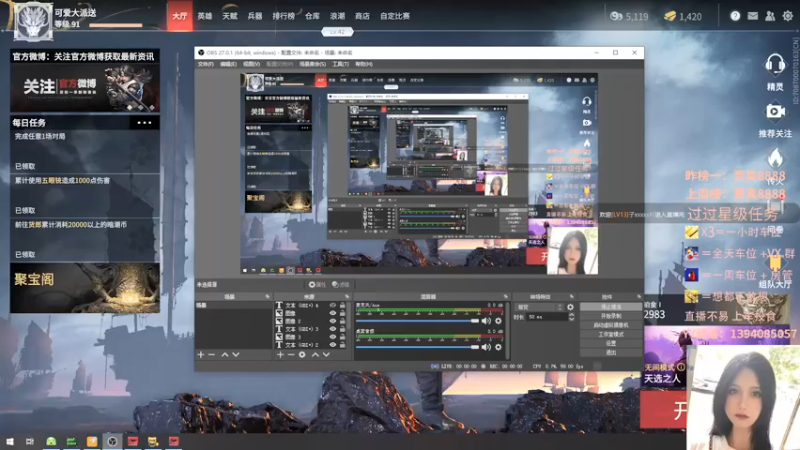This screenshot has height=450, width=800.
Task: Pop out the 混音器 dock with its float icon
Action: point(506,296)
